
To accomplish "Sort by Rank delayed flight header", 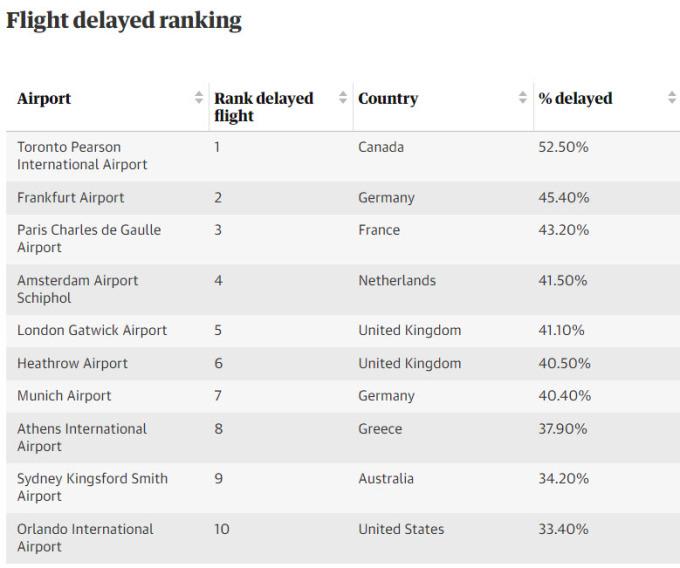I will pyautogui.click(x=263, y=107).
